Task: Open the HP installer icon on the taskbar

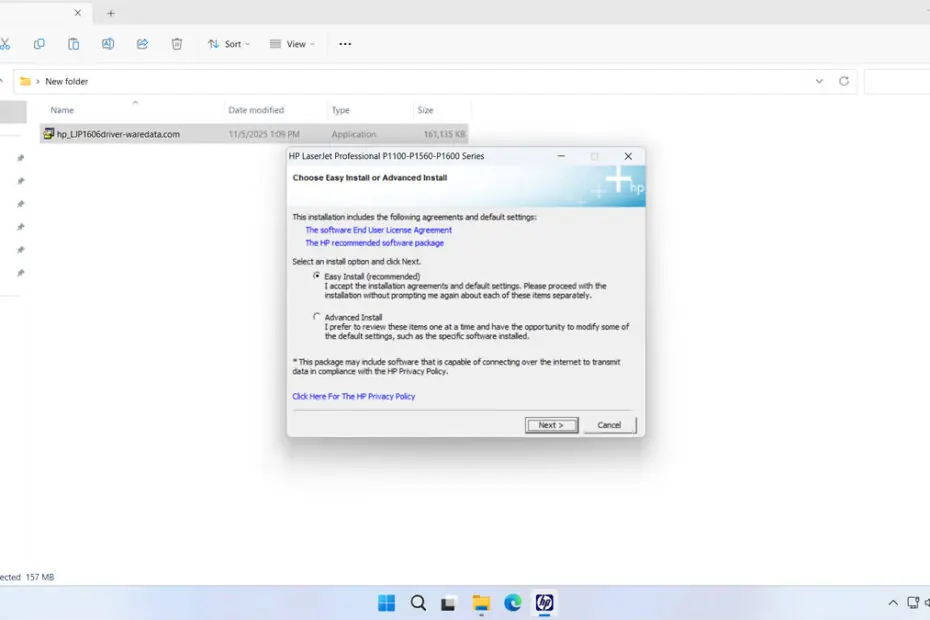Action: tap(544, 603)
